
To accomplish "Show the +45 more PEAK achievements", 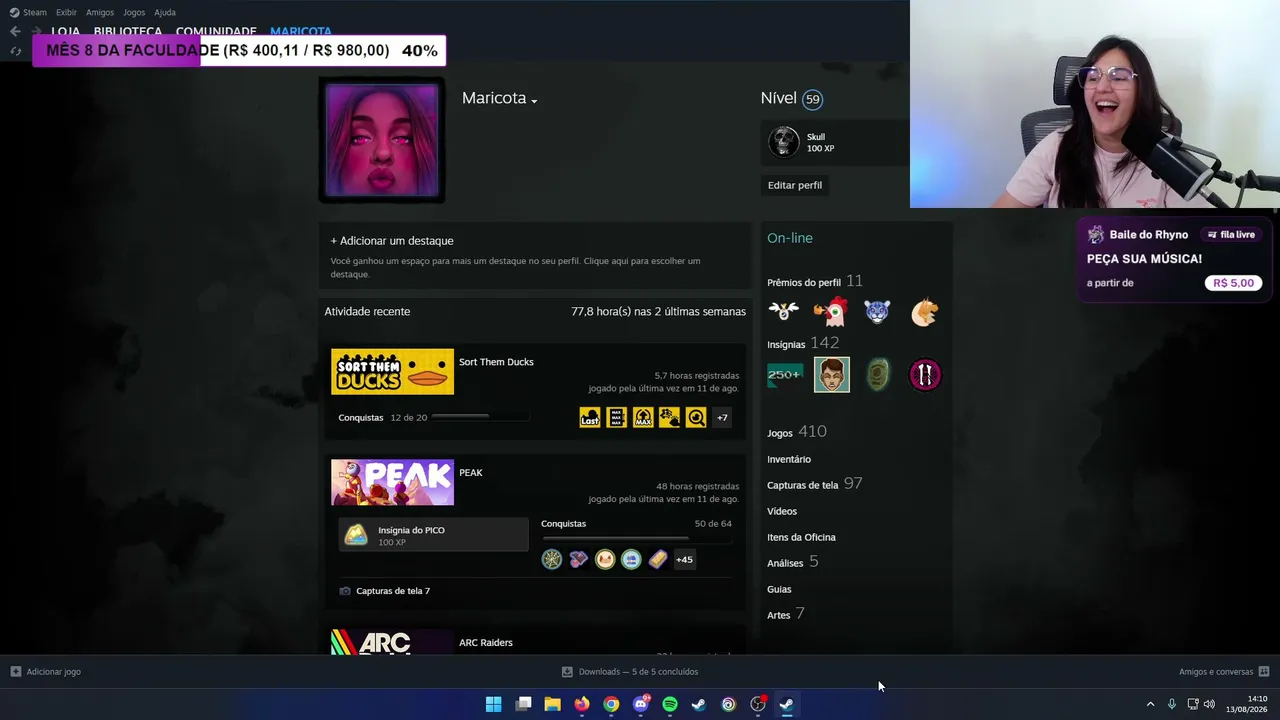I will (x=684, y=559).
